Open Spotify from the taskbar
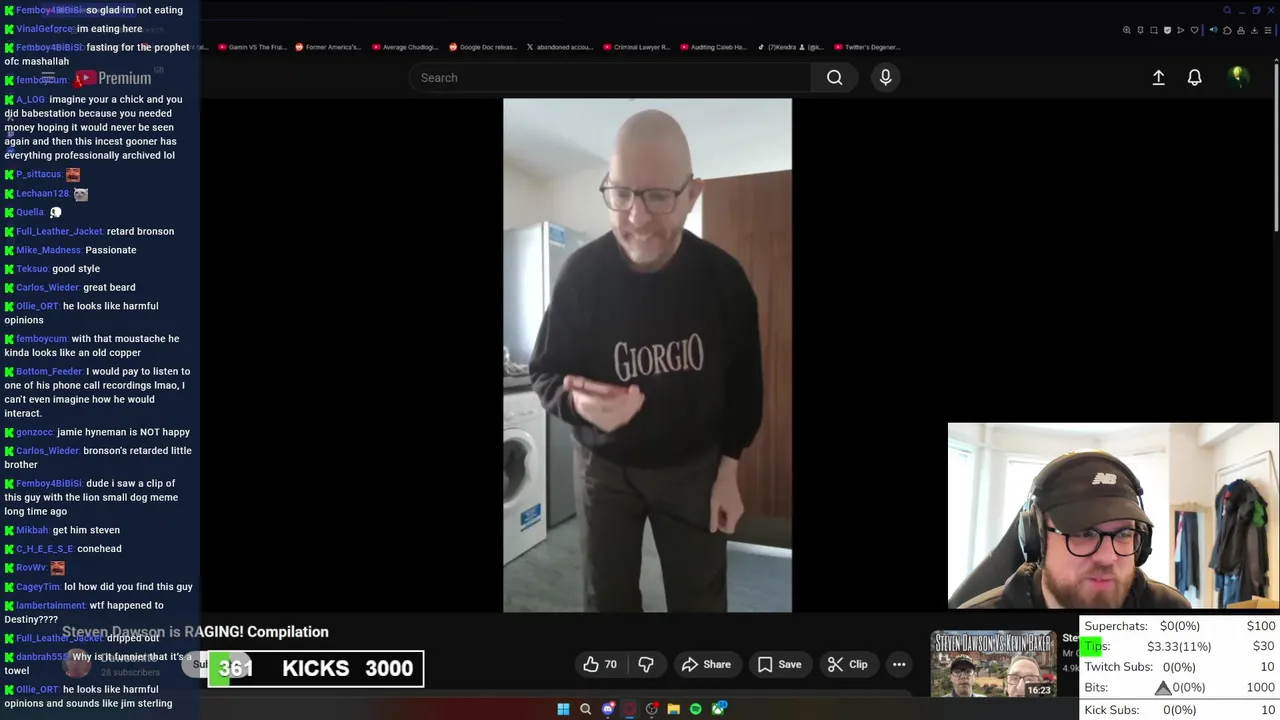This screenshot has height=720, width=1280. tap(695, 709)
